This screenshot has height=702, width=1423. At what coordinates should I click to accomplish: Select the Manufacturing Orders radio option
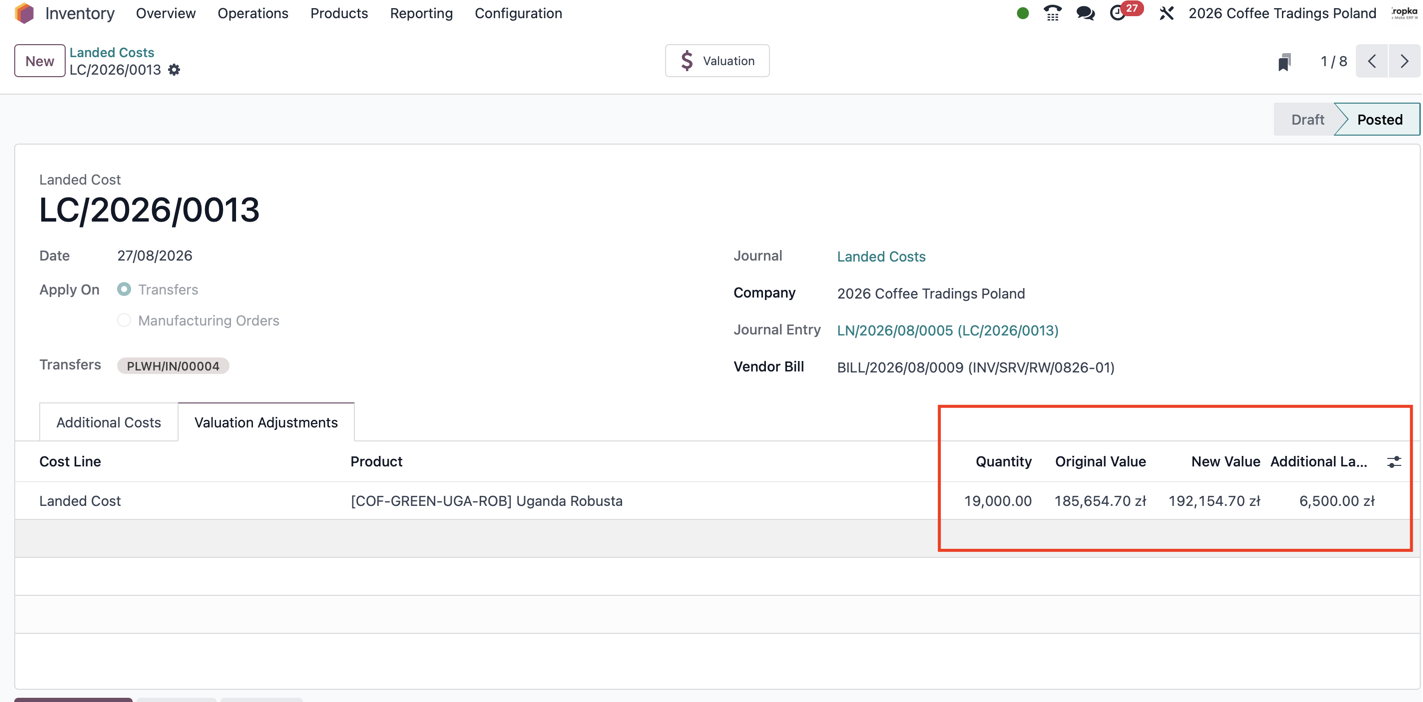pyautogui.click(x=124, y=320)
